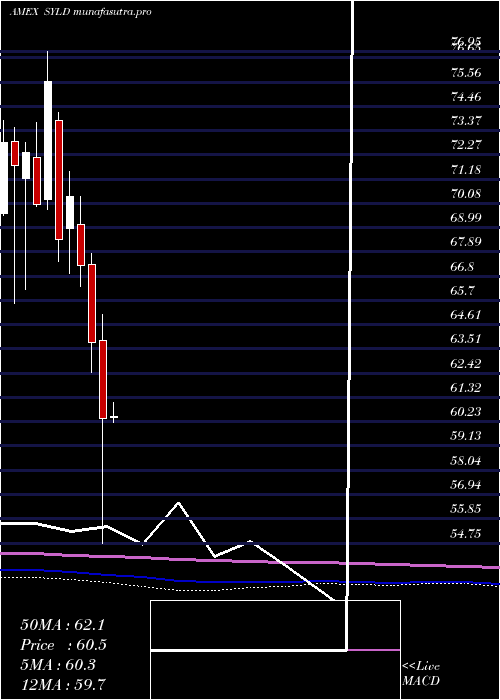This screenshot has height=700, width=500.
Task: Click the 62.42 price axis label
Action: [466, 363]
